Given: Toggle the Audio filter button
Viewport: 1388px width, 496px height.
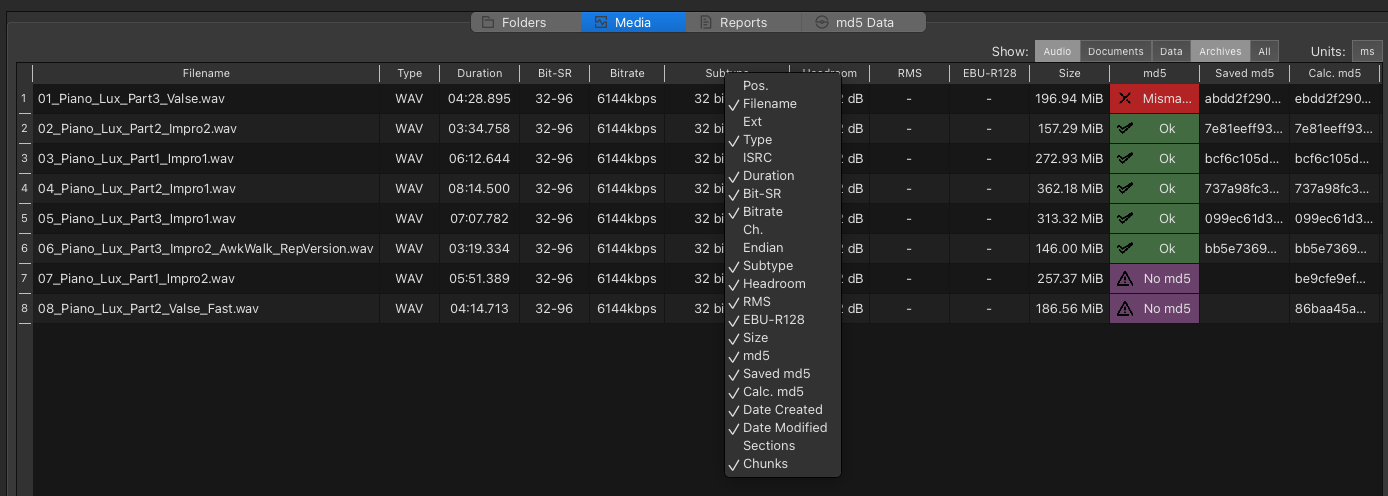Looking at the screenshot, I should tap(1057, 51).
